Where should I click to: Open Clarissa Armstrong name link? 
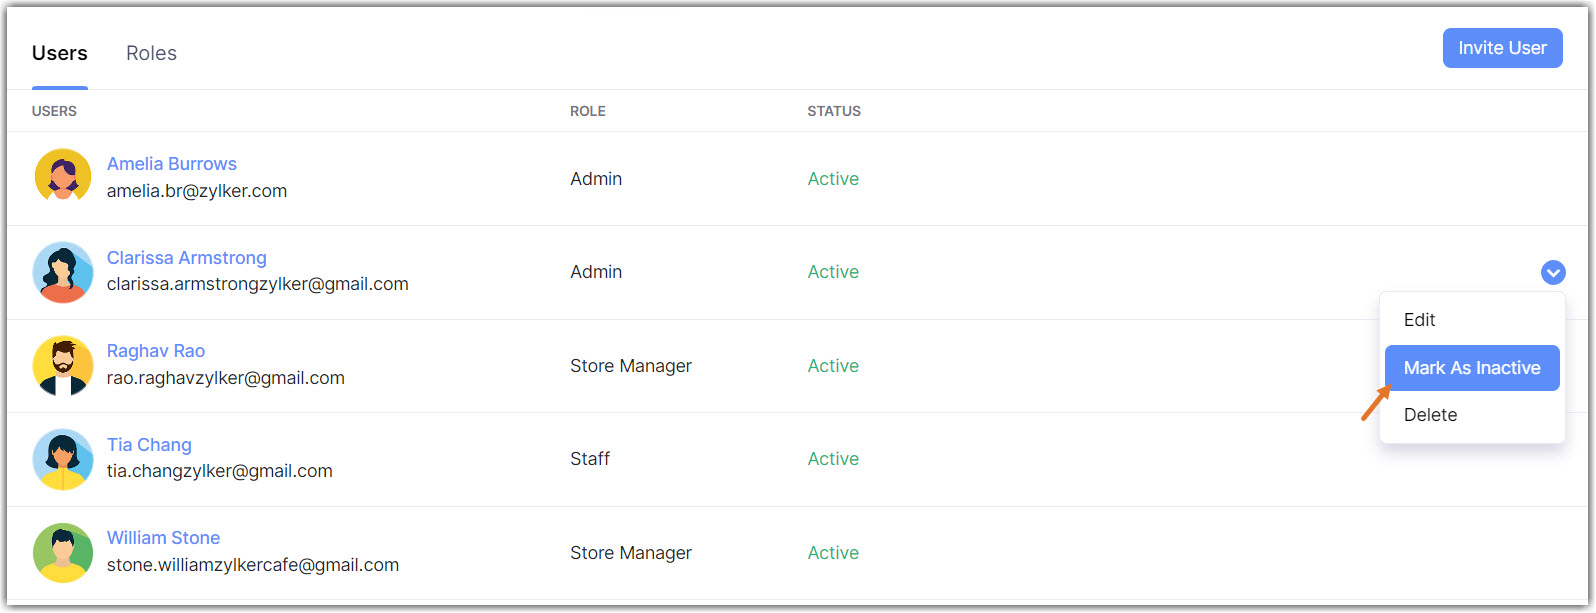point(187,258)
